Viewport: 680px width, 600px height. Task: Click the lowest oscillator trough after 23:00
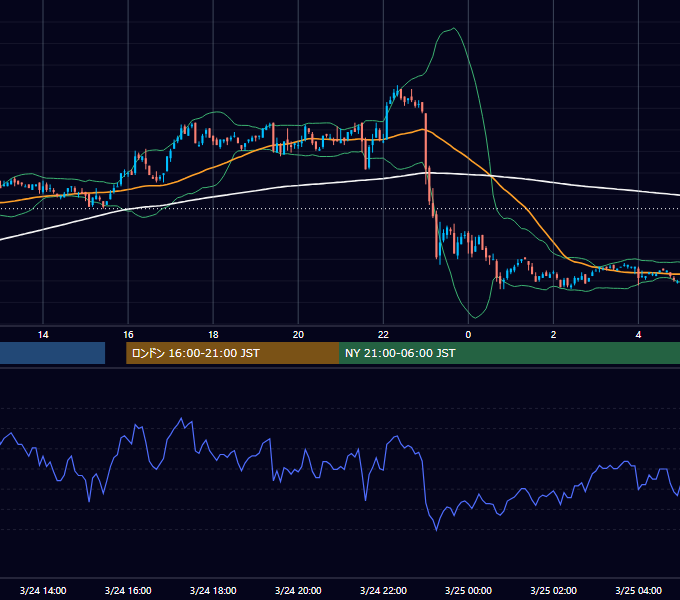coord(436,529)
